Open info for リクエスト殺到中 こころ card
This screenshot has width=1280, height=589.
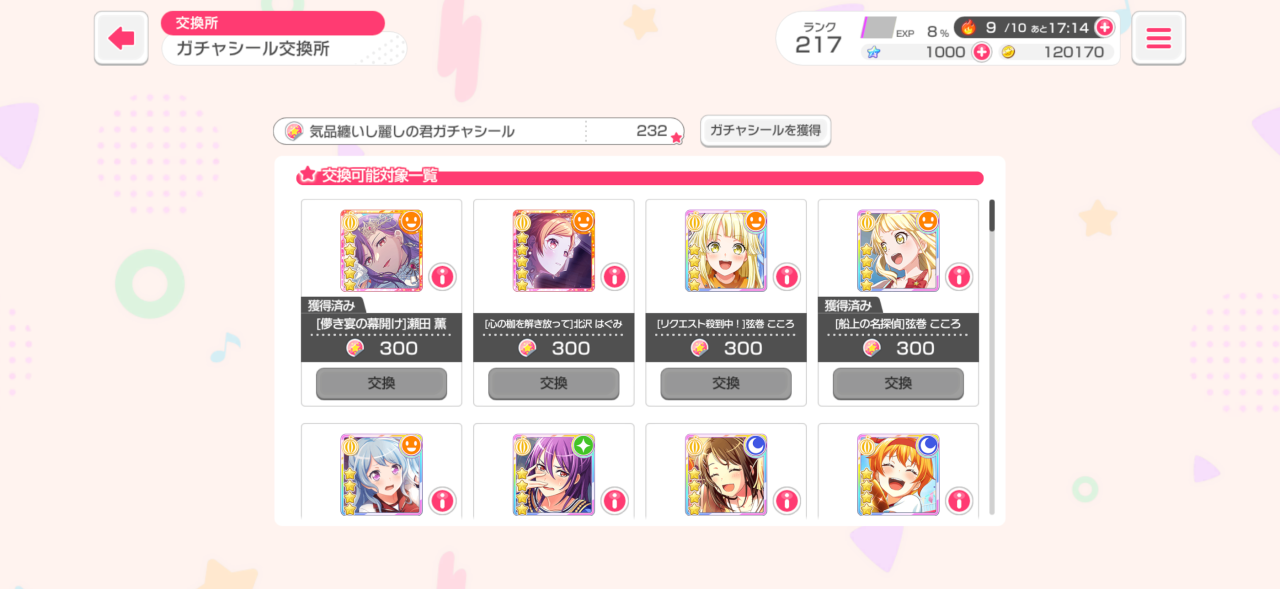786,276
